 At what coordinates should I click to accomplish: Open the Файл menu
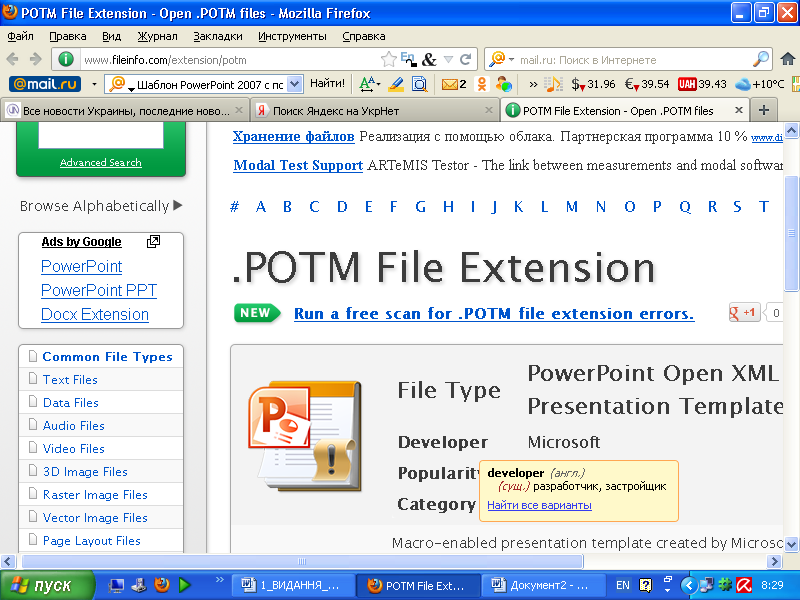click(20, 36)
